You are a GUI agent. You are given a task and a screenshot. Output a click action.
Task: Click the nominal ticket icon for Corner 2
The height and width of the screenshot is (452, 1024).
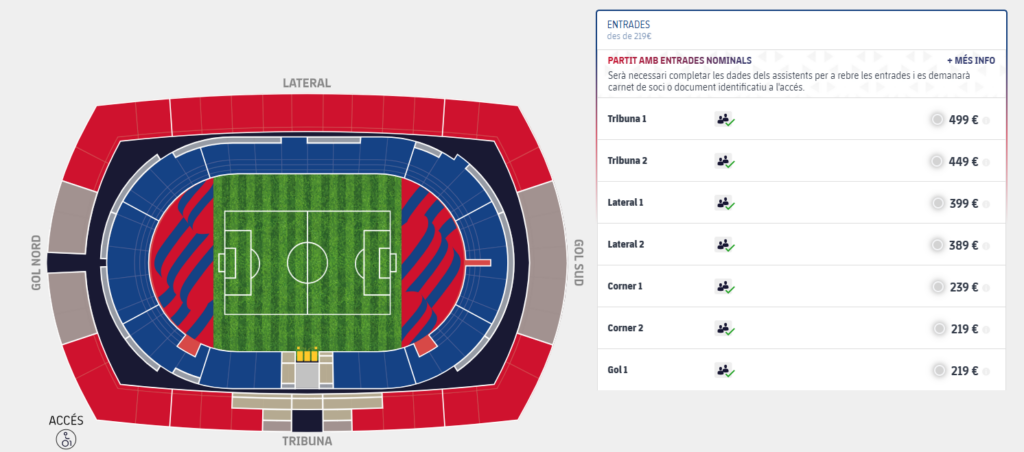[x=724, y=329]
